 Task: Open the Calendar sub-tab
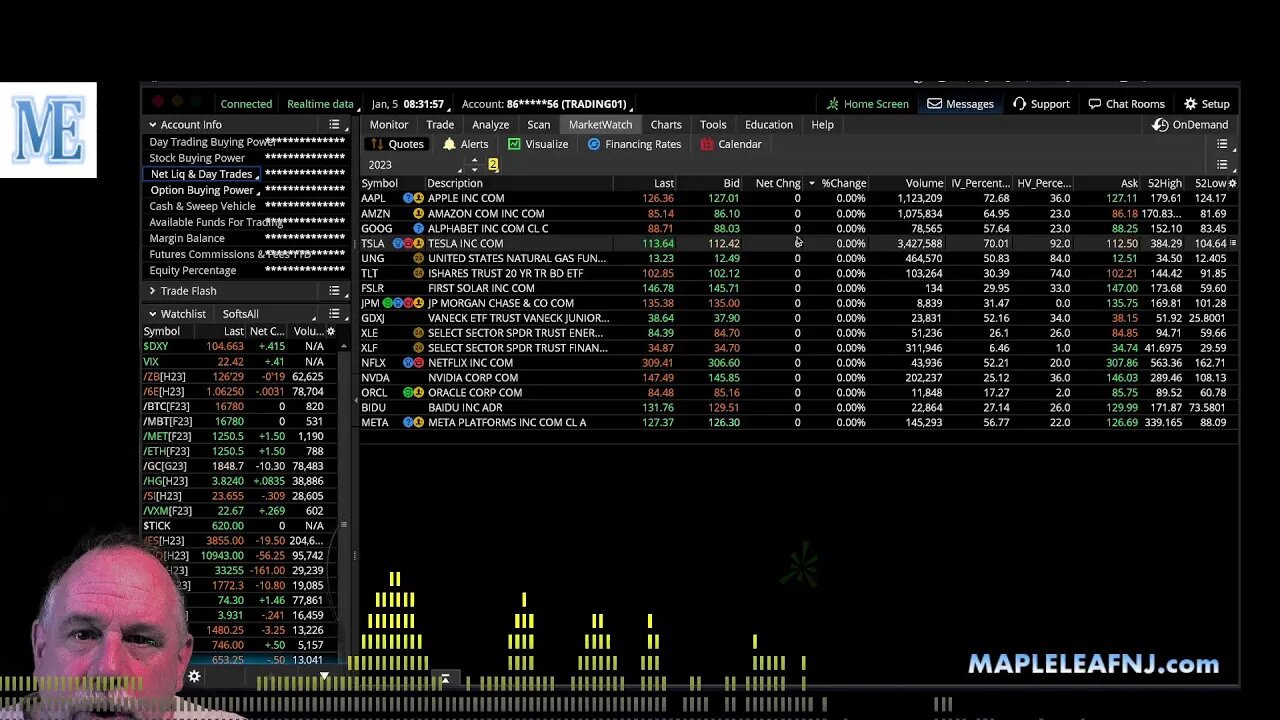[x=731, y=144]
